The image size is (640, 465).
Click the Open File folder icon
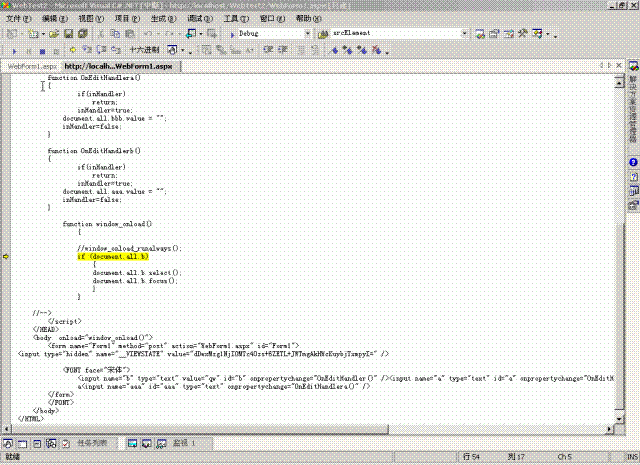[x=54, y=34]
